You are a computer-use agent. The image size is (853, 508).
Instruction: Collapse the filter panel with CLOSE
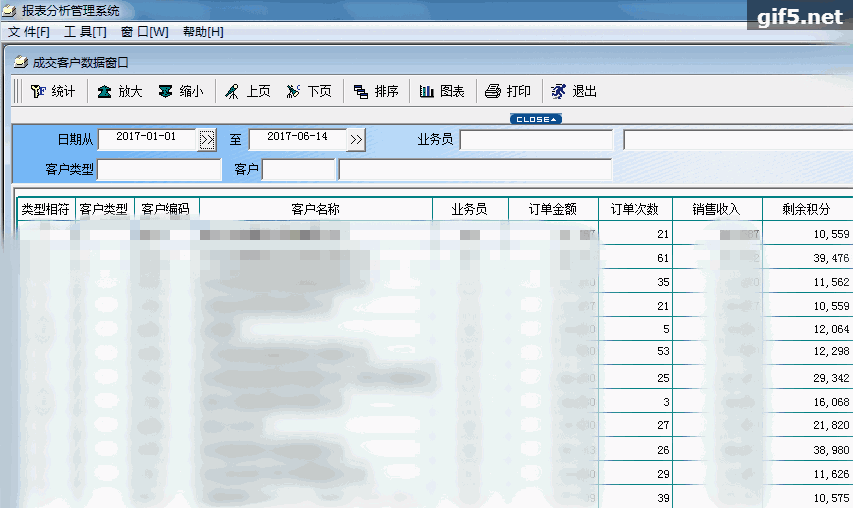click(535, 119)
